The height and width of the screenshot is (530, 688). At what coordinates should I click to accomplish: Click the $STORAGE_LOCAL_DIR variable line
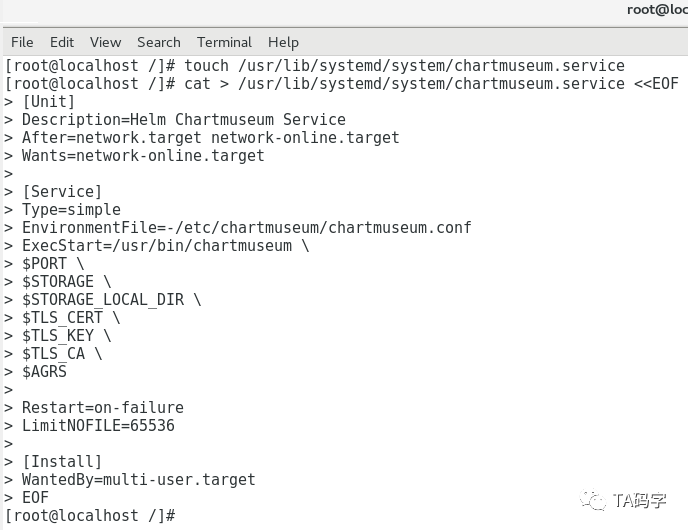(111, 300)
